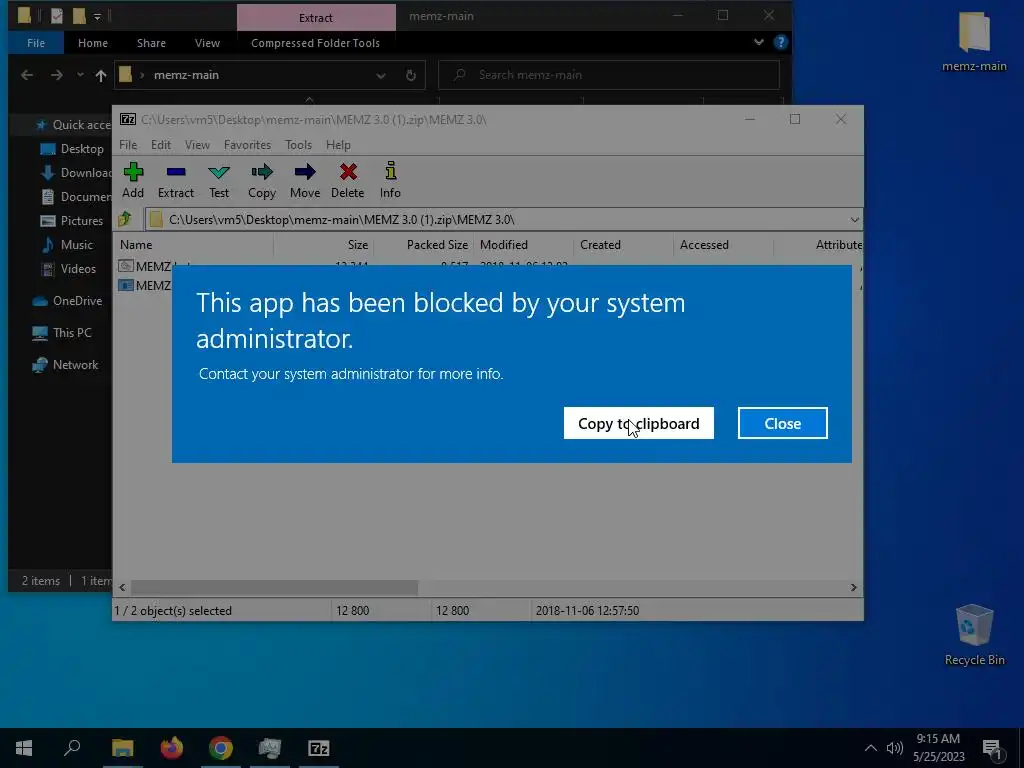Click the Explorer Up arrow
Screen dimensions: 1024x768
(101, 75)
